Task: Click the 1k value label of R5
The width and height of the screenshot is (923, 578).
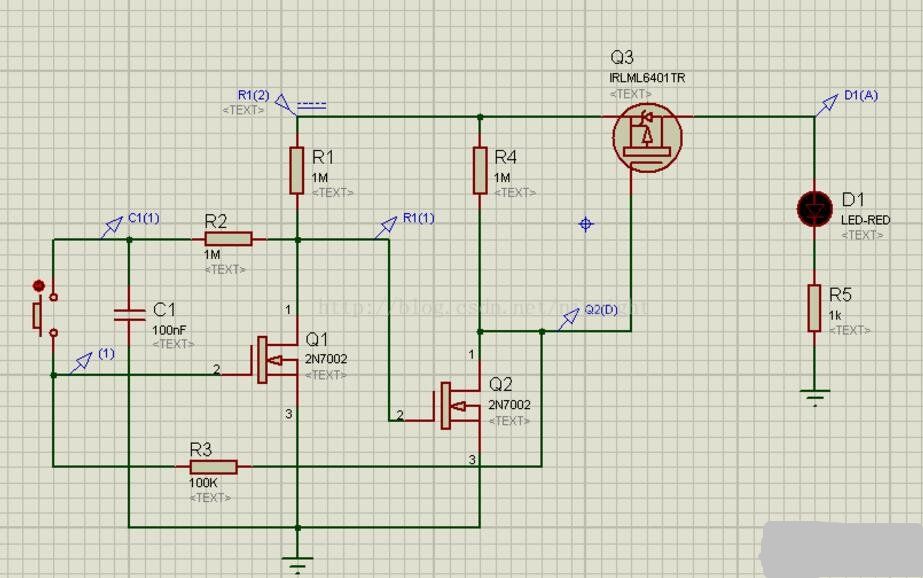Action: pos(835,315)
